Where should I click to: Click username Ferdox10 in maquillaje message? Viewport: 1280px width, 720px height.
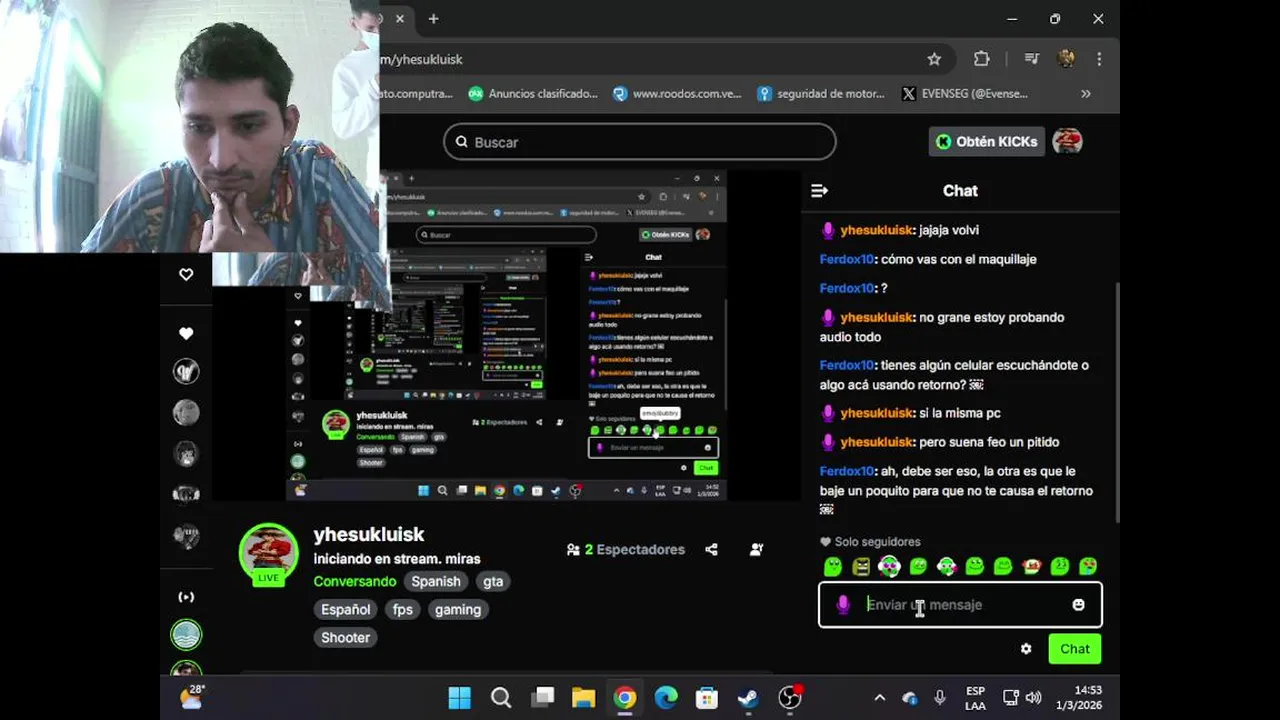coord(847,259)
